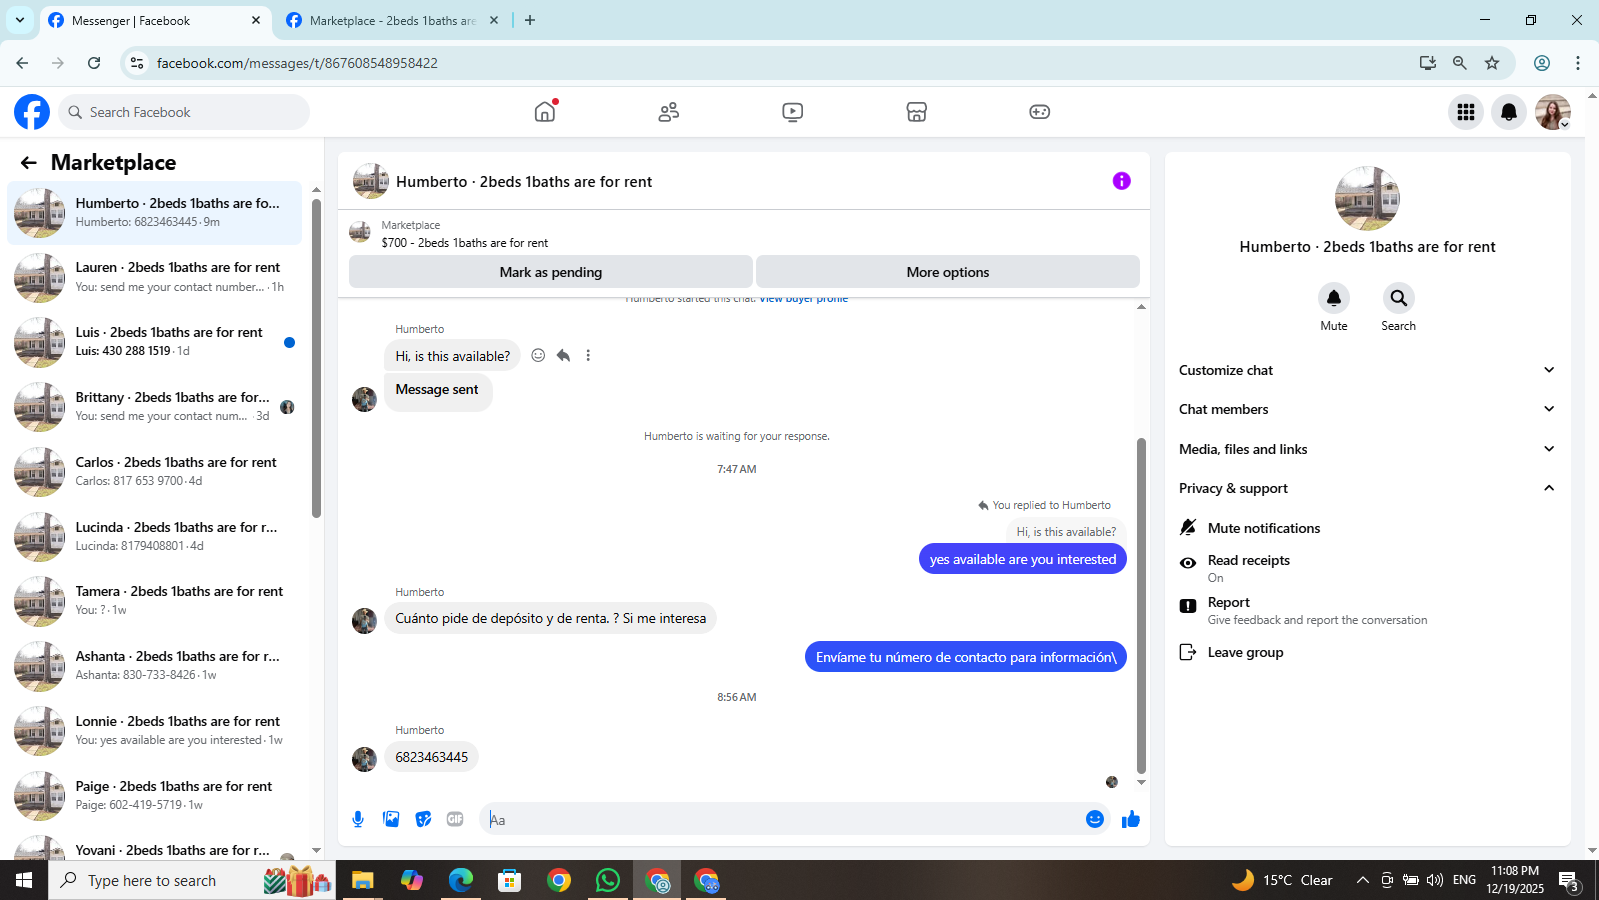
Task: Open a new browser tab
Action: click(x=530, y=20)
